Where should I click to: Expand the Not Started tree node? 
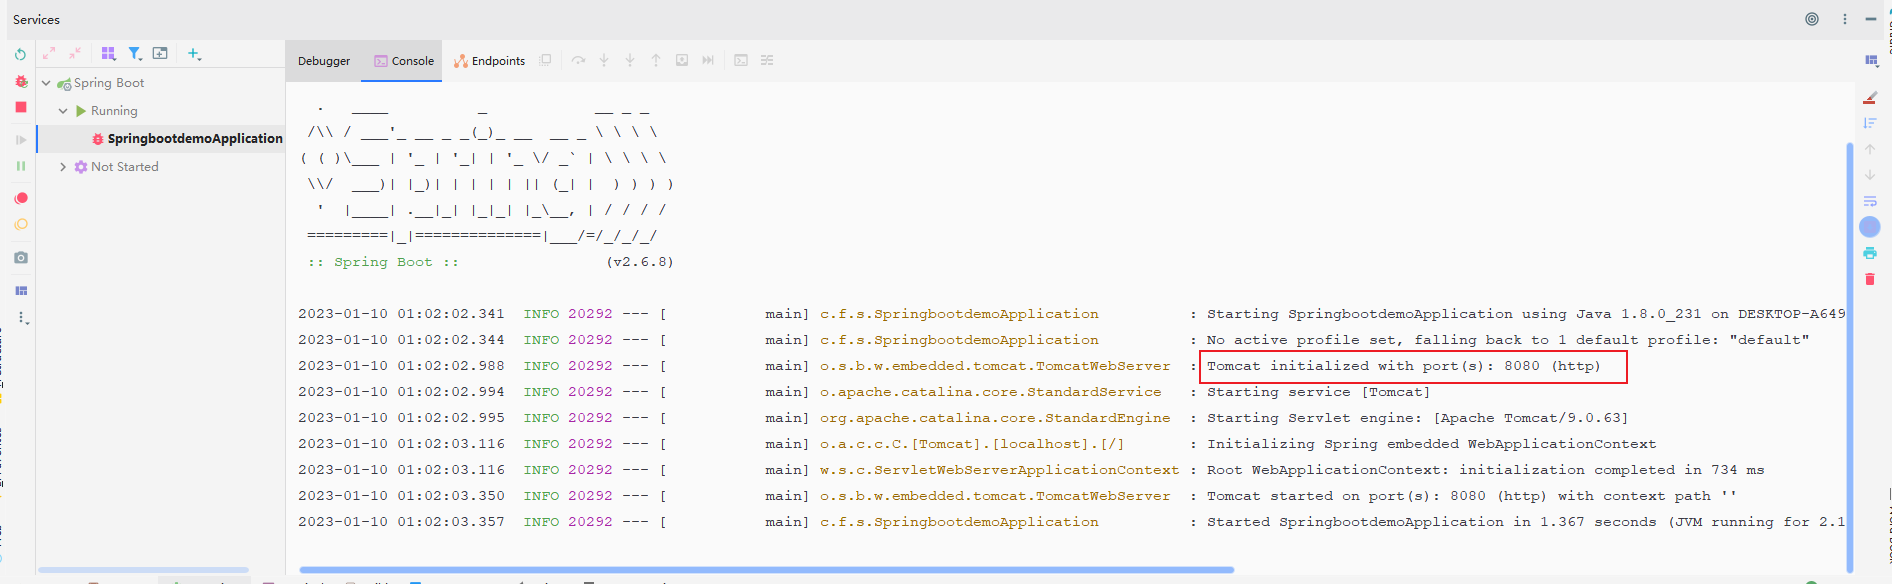(63, 167)
